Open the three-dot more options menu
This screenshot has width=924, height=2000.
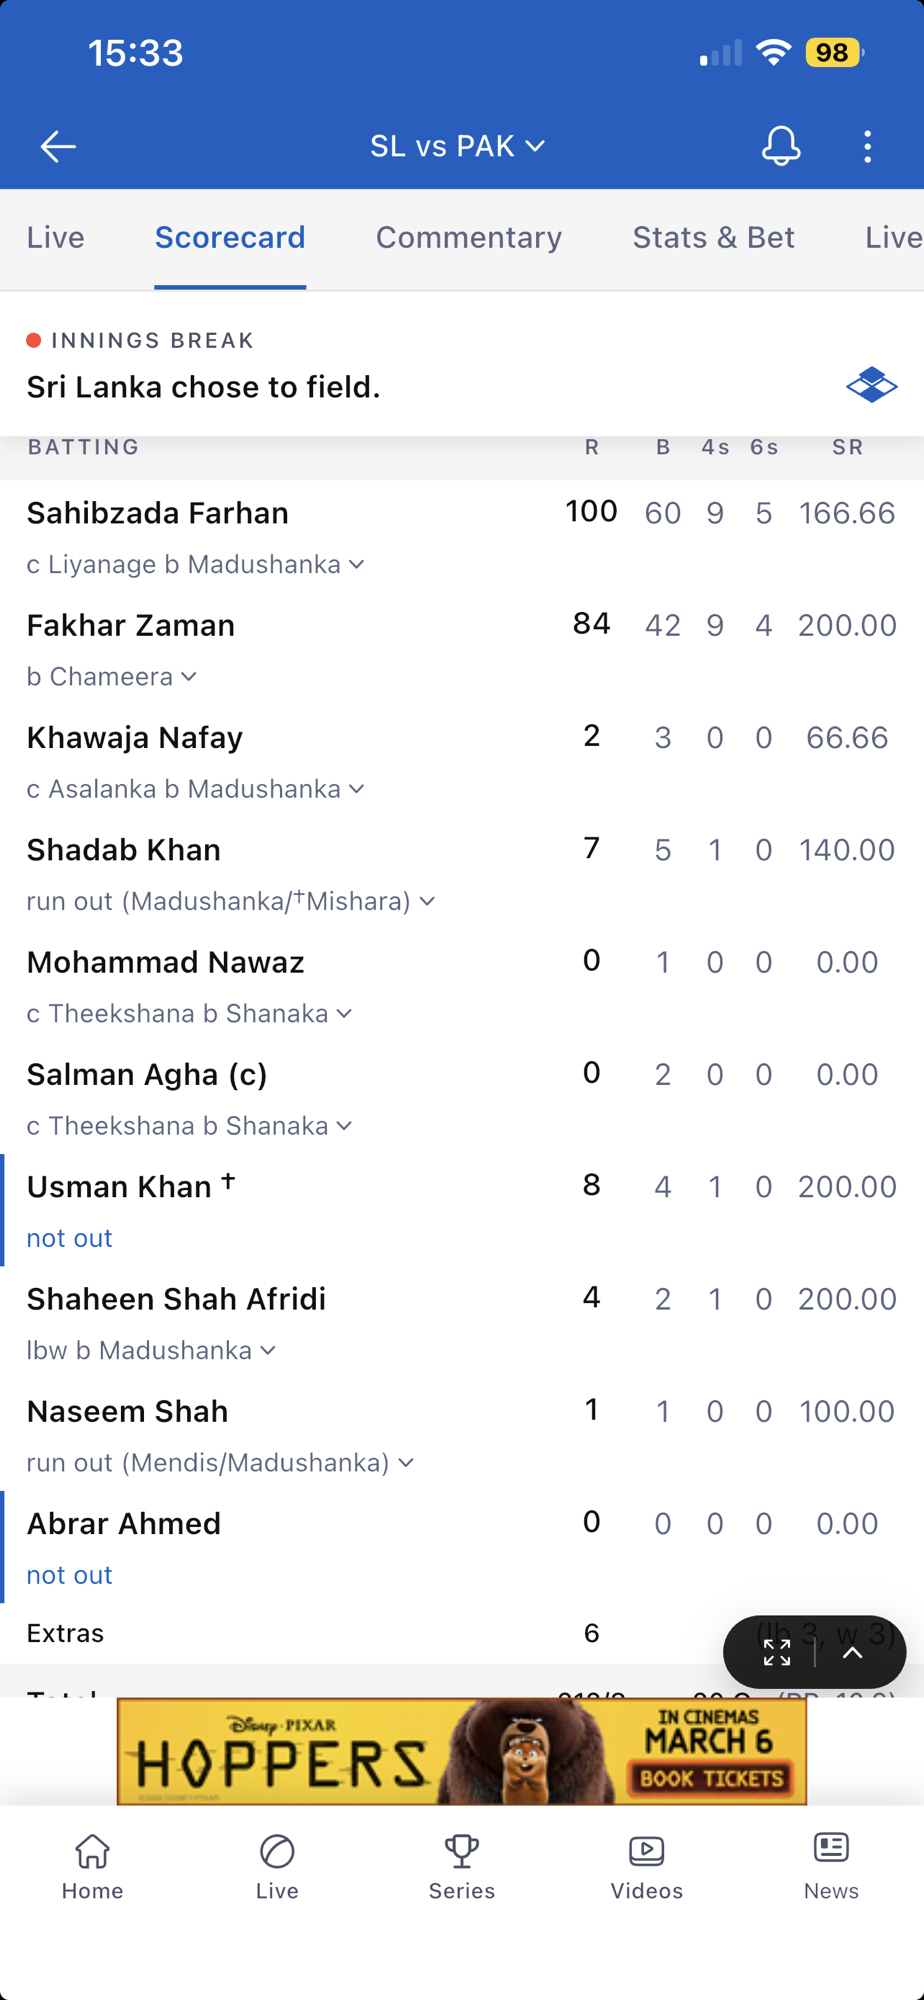[867, 146]
